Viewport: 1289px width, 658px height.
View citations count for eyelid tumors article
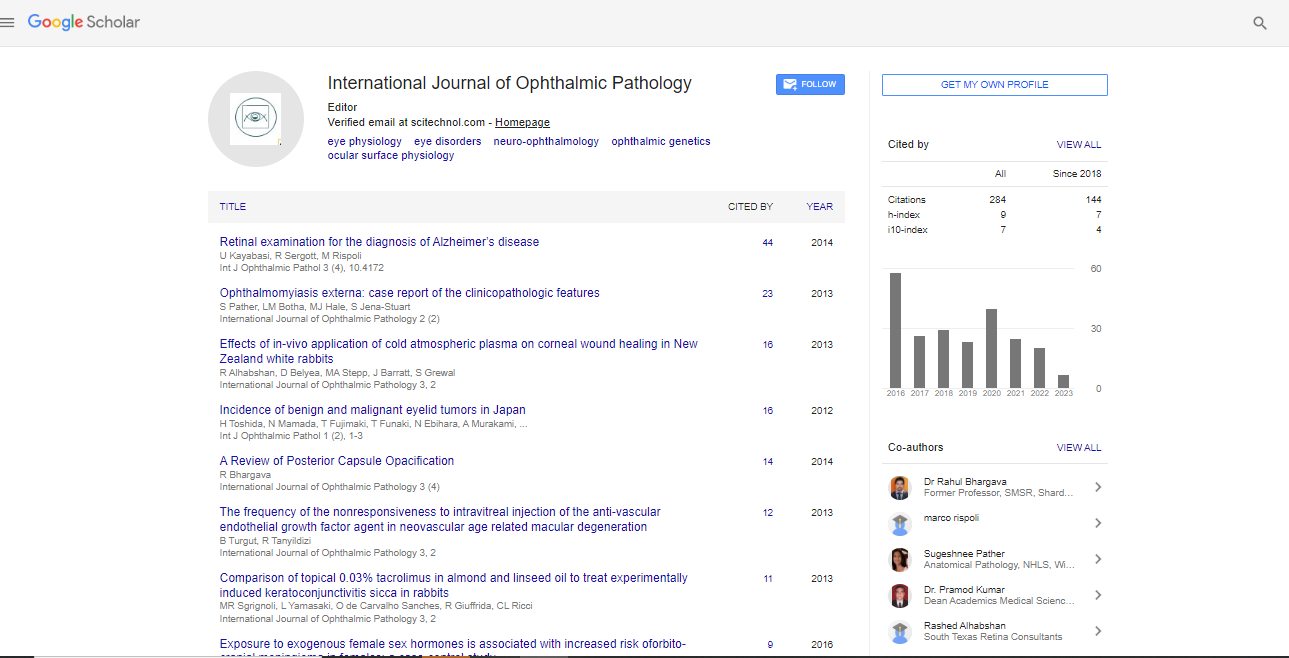click(x=767, y=411)
